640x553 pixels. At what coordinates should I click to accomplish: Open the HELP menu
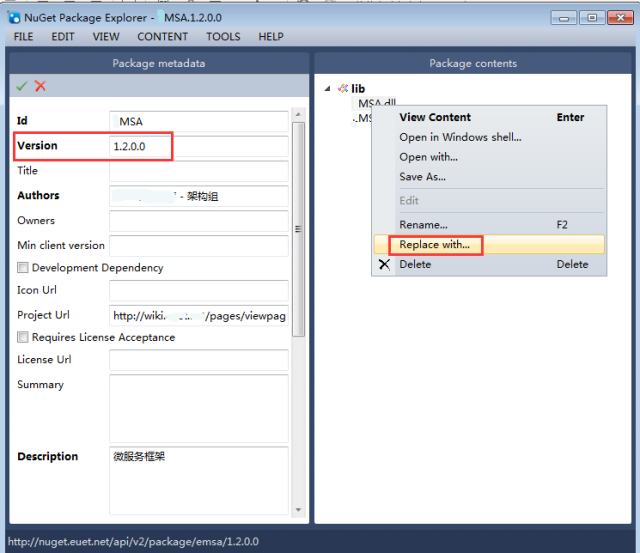coord(271,37)
